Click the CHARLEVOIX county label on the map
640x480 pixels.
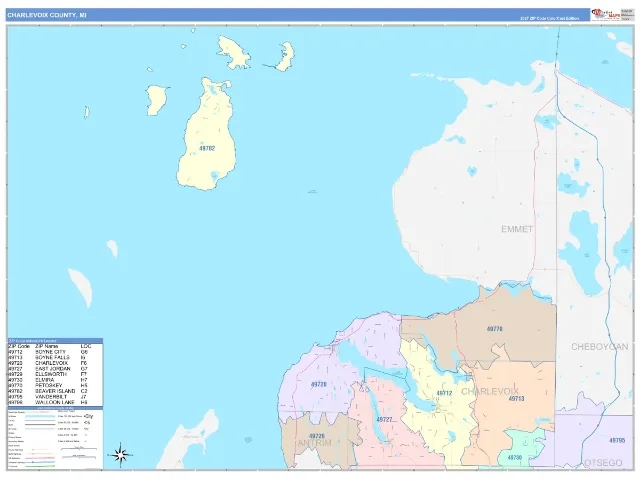(489, 391)
